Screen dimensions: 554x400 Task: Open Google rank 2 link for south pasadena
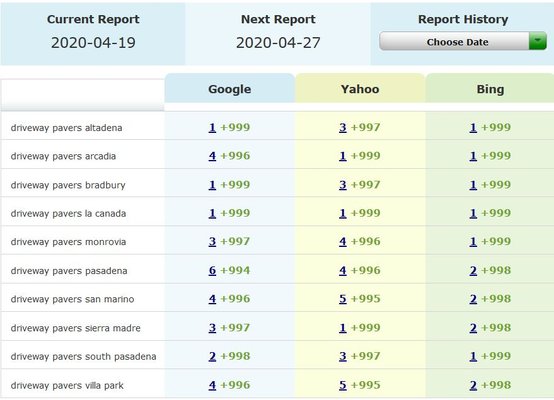click(212, 356)
